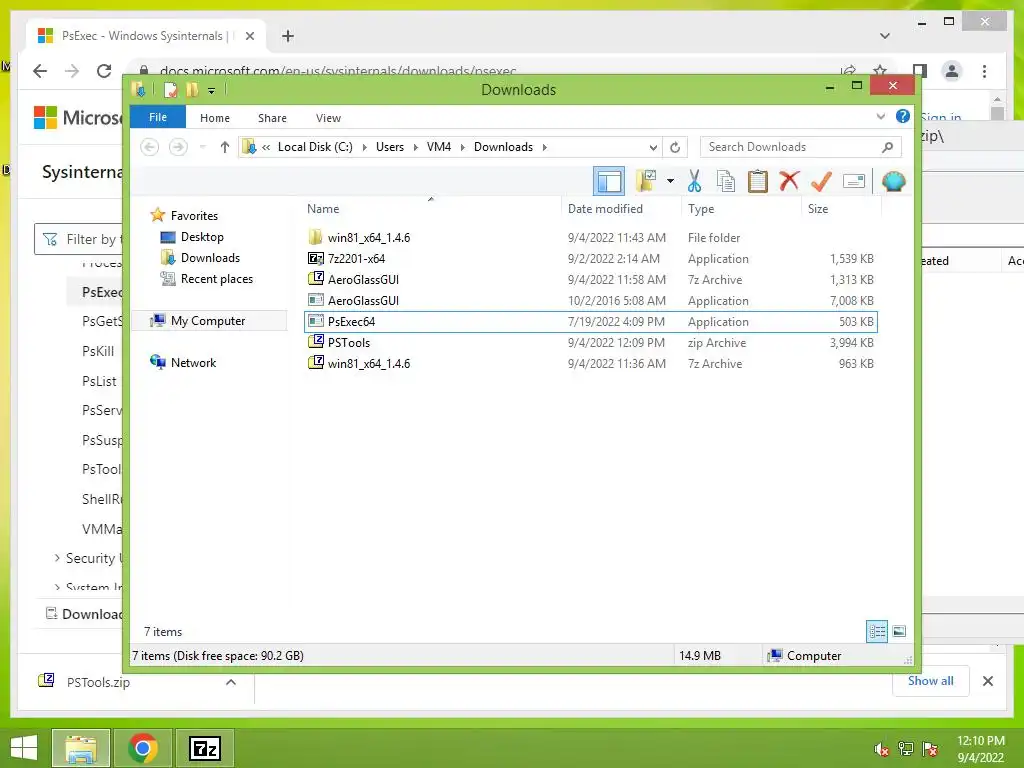Select the PsExec64 application file
Screen dimensions: 1024x768
[x=590, y=321]
